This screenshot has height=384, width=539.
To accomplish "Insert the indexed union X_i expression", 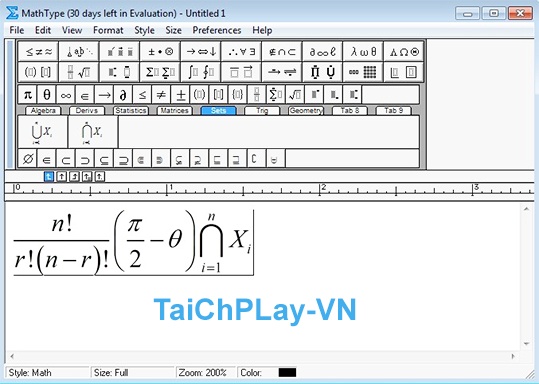I will (43, 132).
